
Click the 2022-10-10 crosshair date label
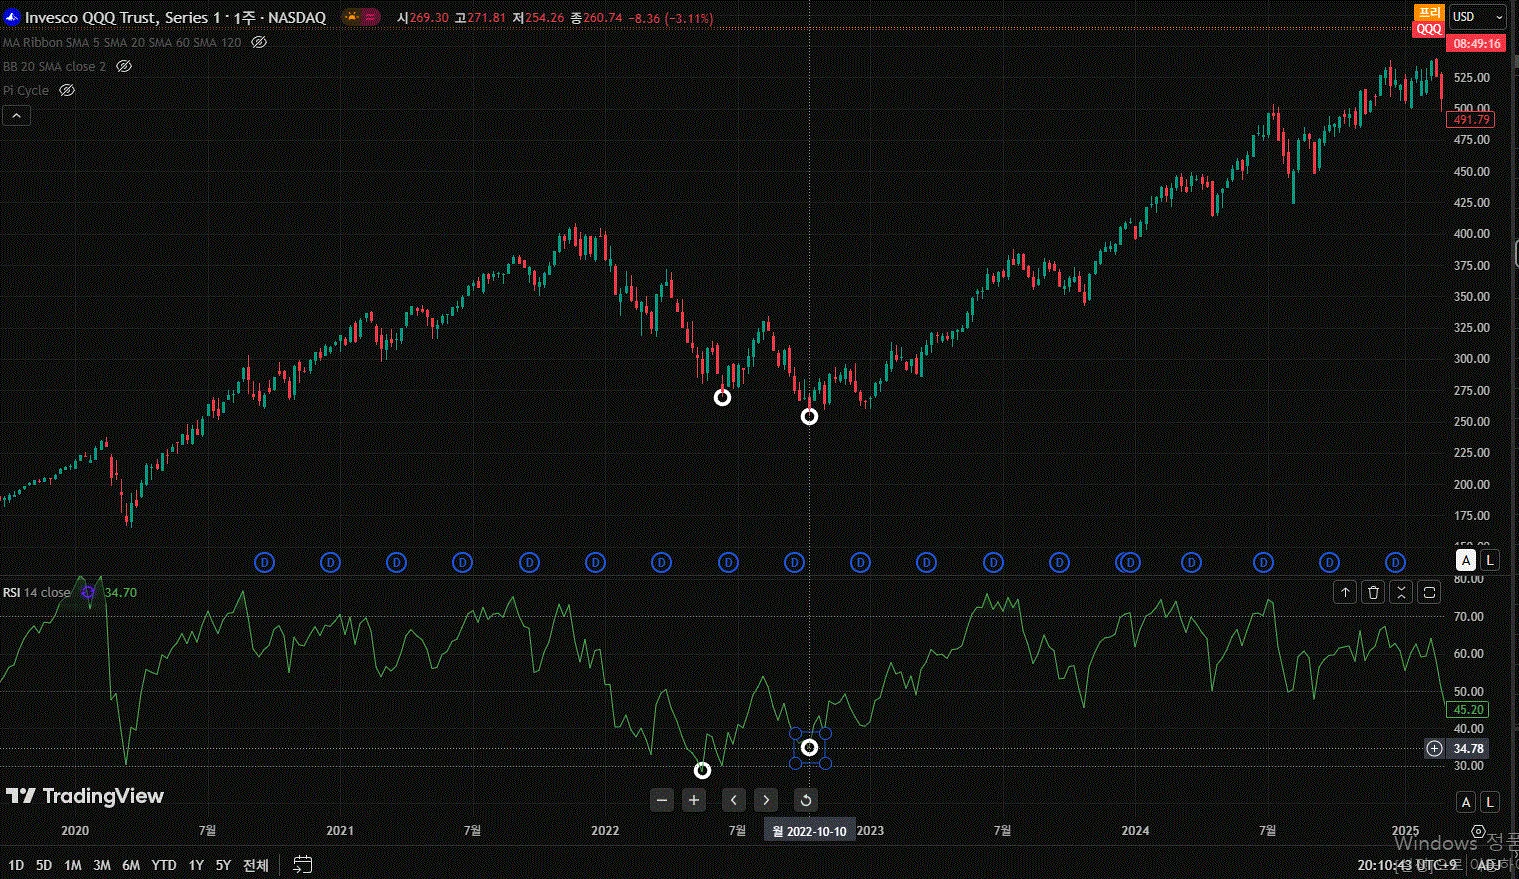[810, 831]
